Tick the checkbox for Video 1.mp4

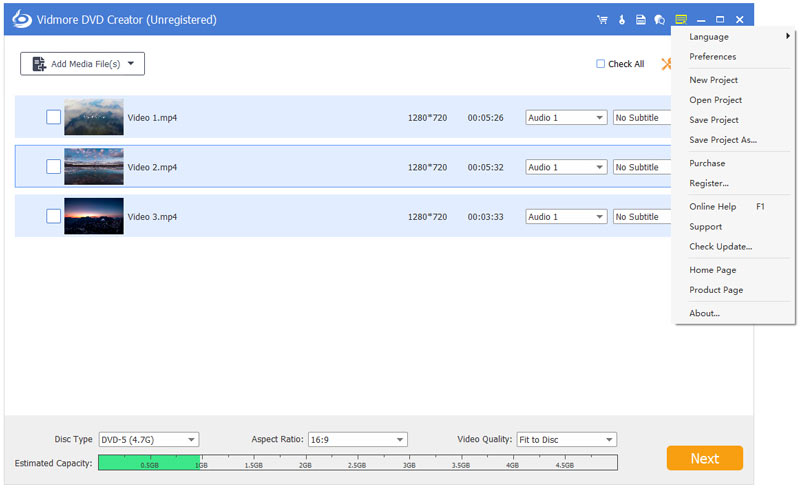click(x=53, y=117)
